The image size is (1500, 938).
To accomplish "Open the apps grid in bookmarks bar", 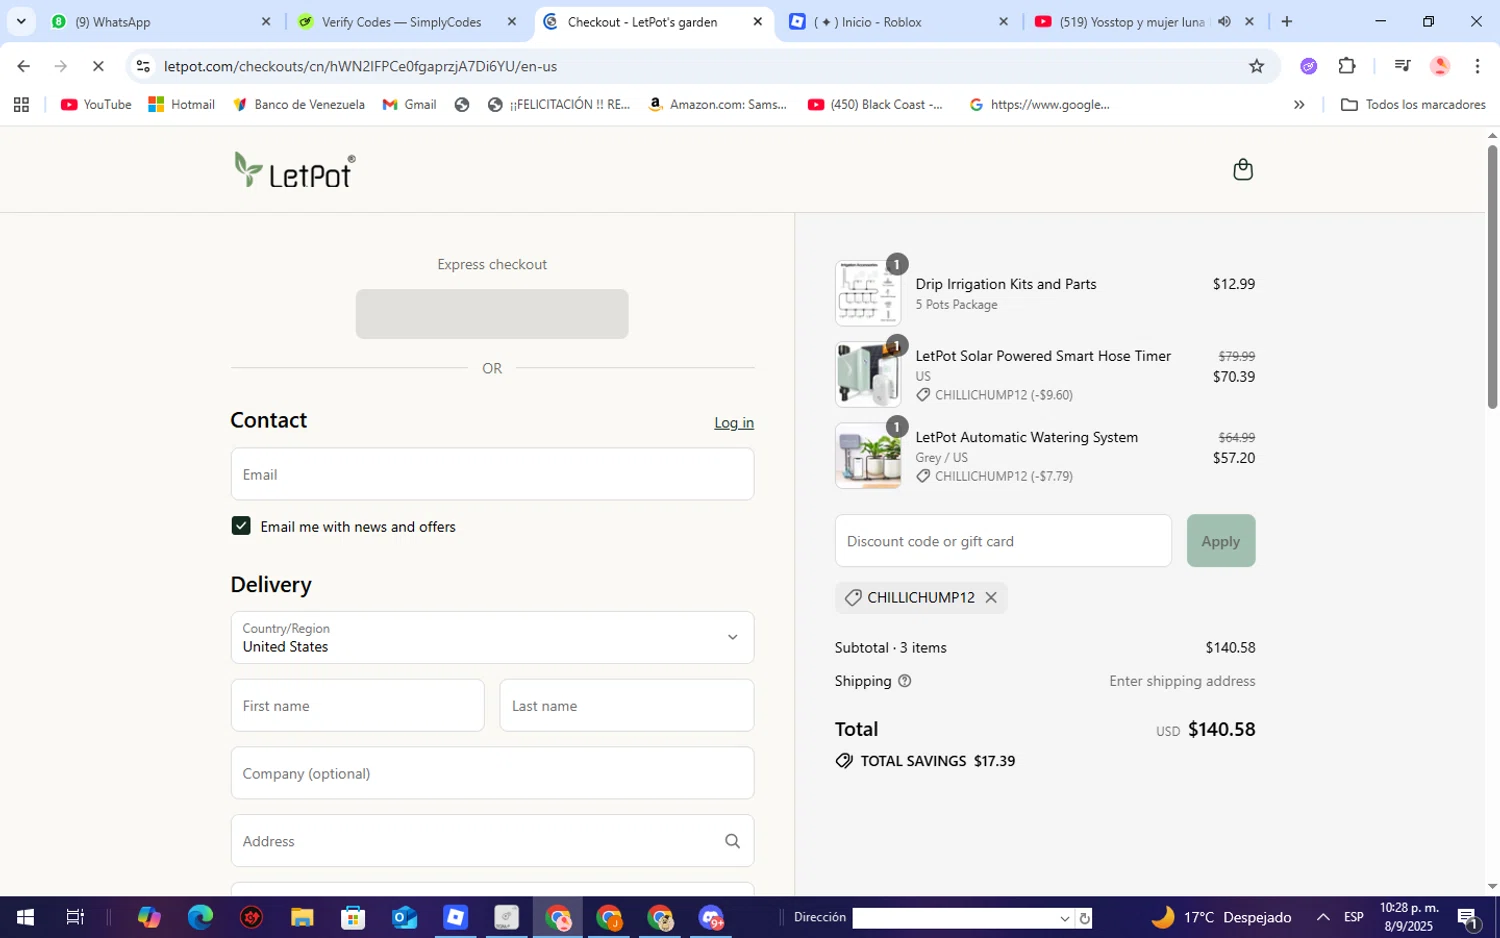I will click(x=21, y=104).
